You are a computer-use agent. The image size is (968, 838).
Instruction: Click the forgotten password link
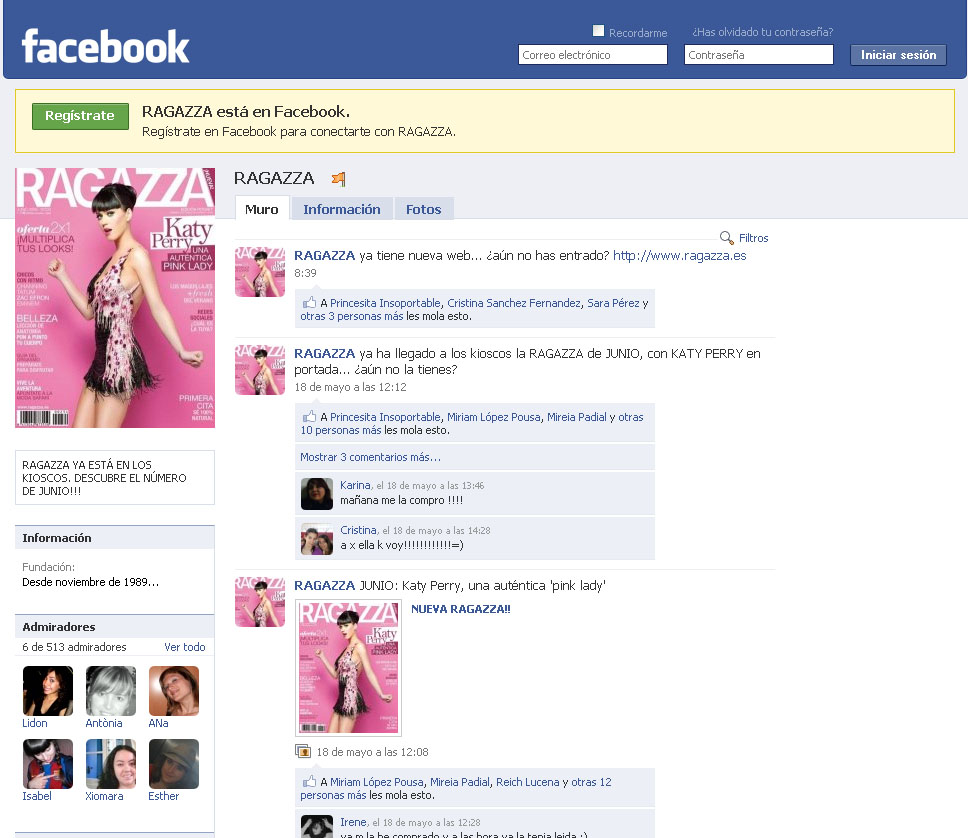click(762, 32)
